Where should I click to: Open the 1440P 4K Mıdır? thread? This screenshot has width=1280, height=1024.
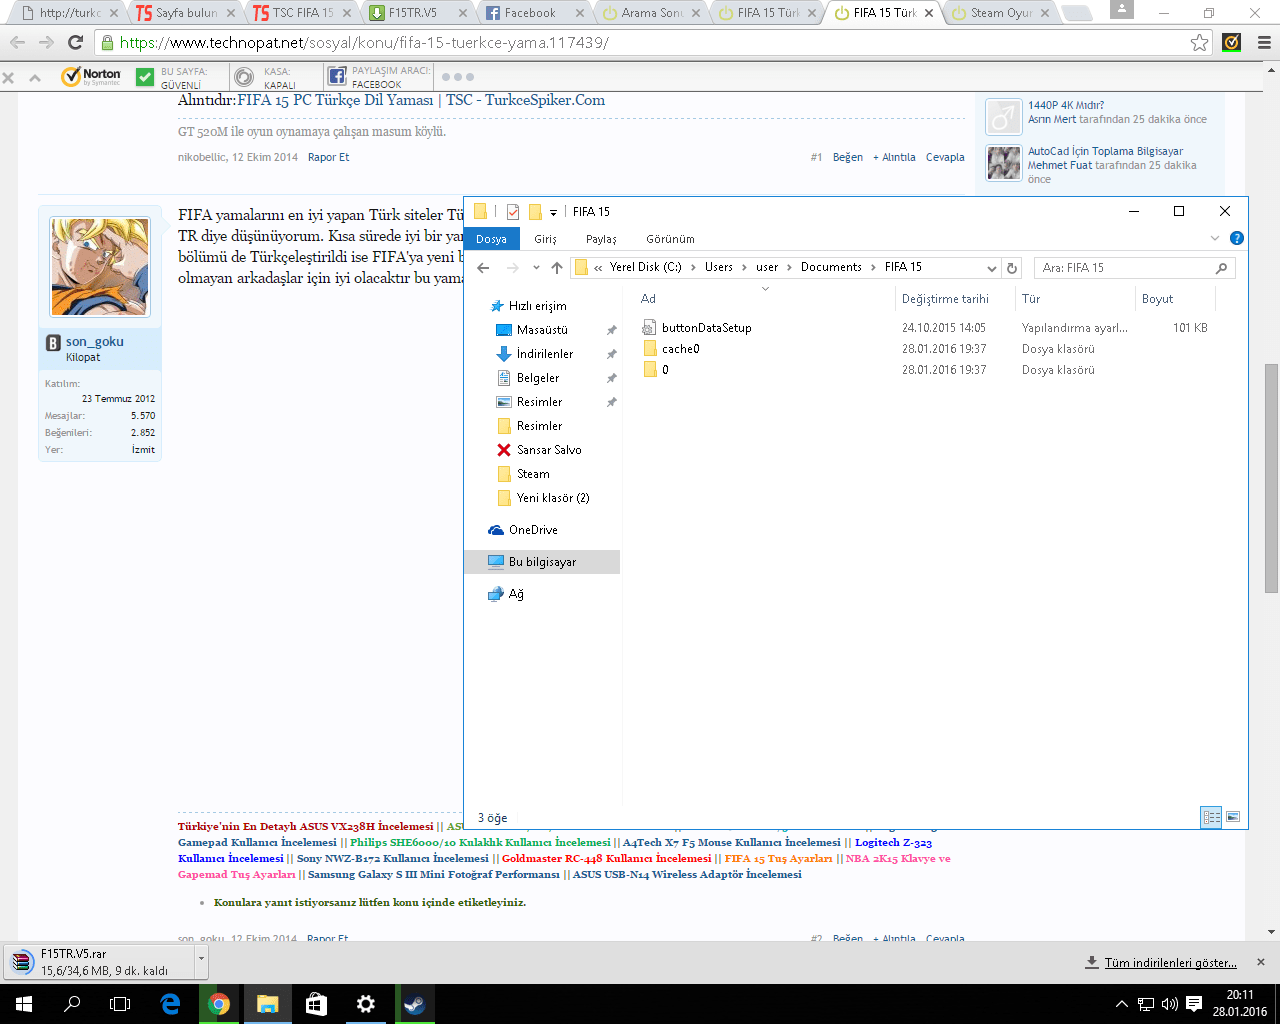pyautogui.click(x=1066, y=105)
